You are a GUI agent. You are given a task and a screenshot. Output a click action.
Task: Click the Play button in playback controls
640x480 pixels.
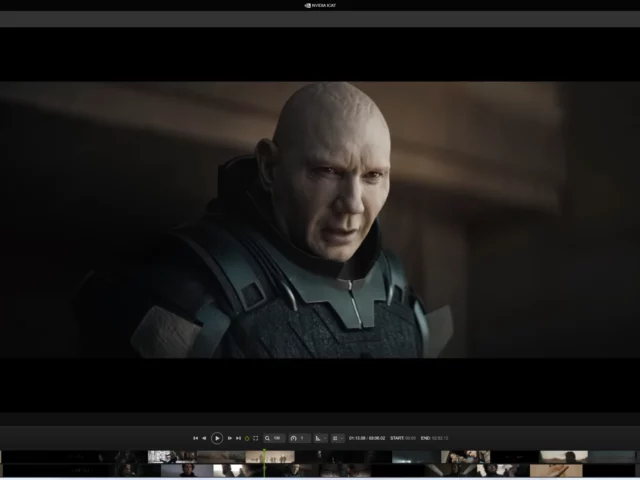coord(217,438)
